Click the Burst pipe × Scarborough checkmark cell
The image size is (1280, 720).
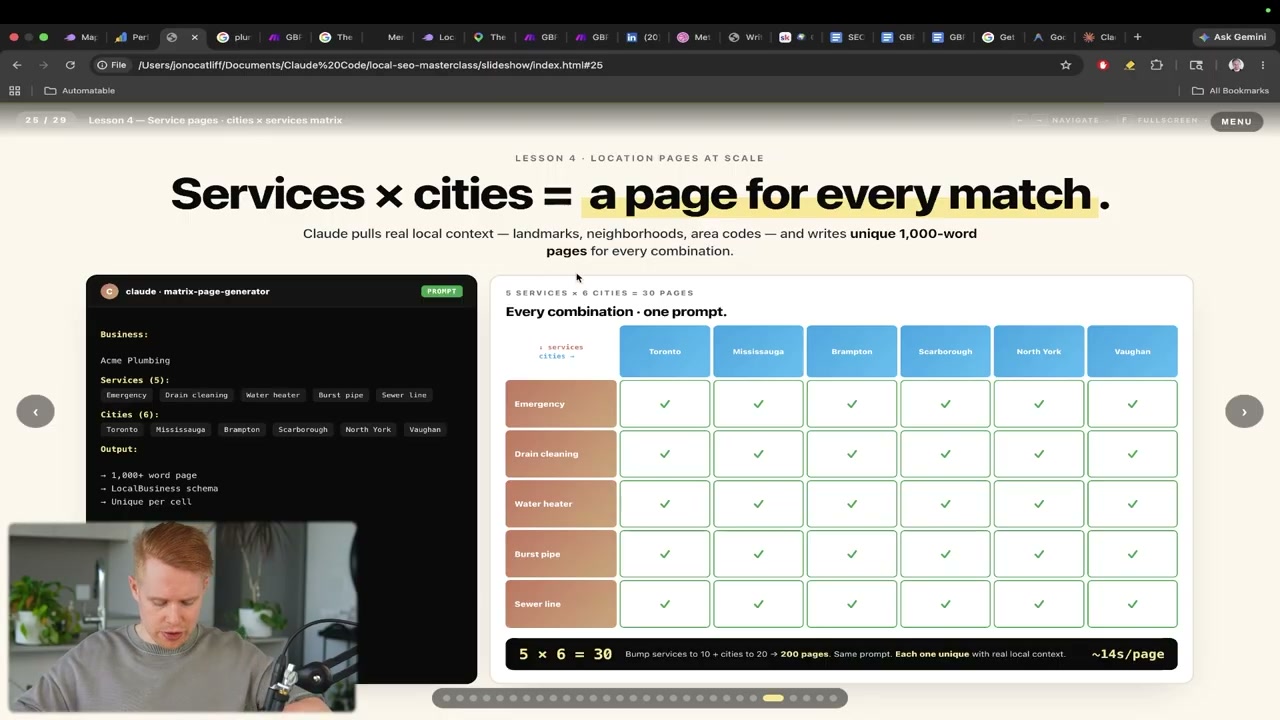pos(945,554)
